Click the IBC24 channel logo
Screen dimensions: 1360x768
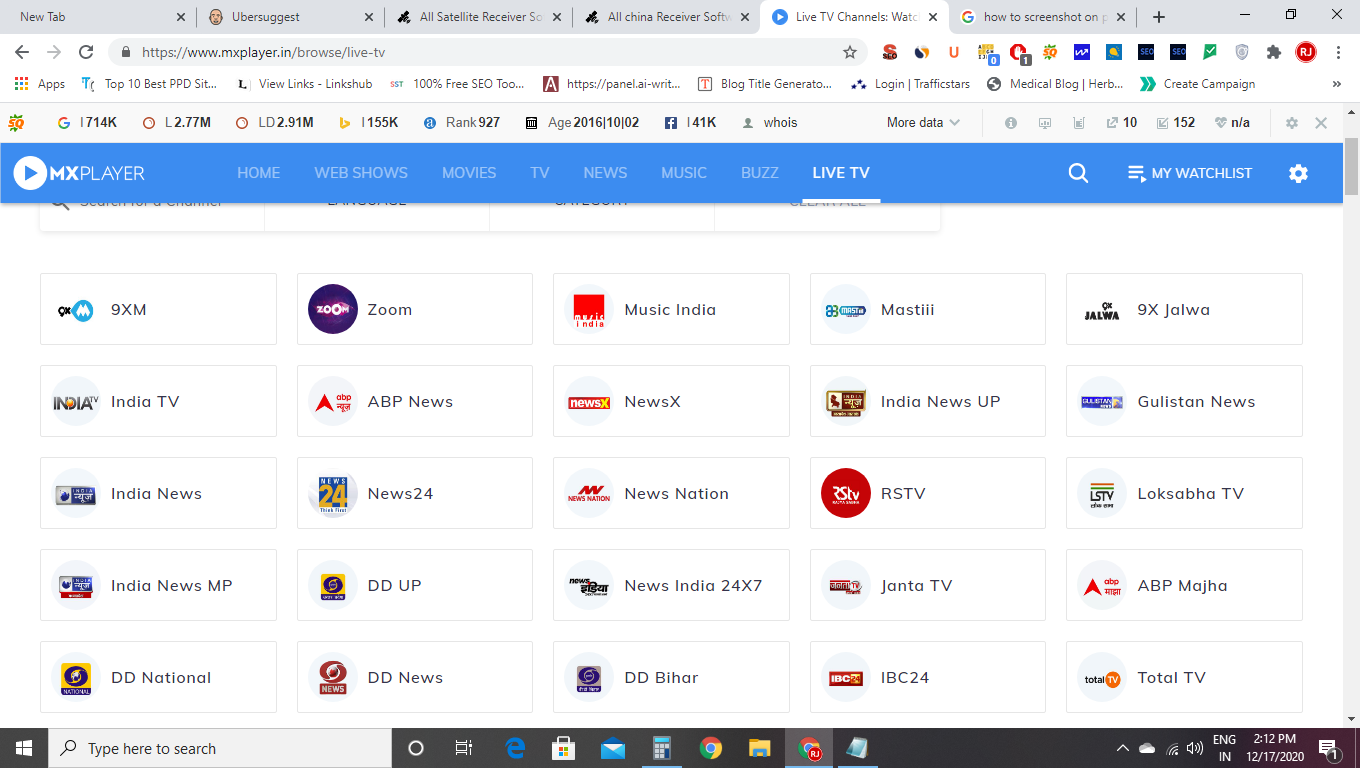(x=846, y=677)
